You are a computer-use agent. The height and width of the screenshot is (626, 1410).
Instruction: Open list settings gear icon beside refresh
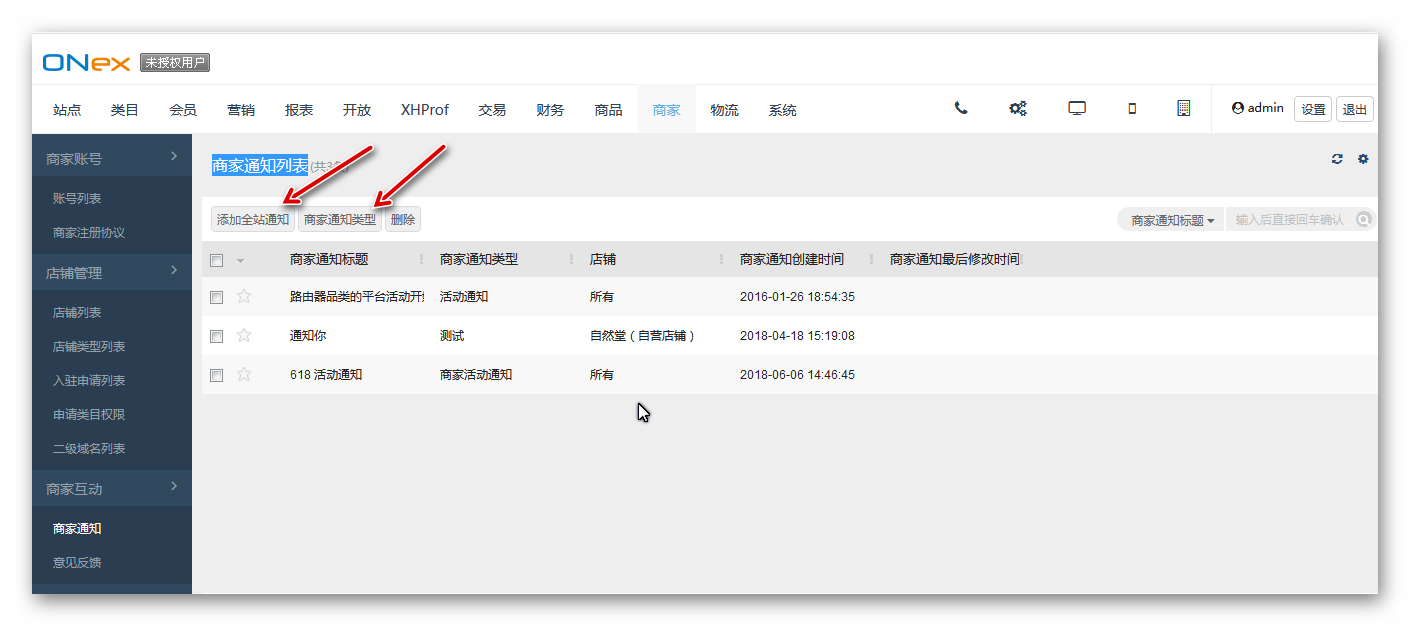(1363, 159)
